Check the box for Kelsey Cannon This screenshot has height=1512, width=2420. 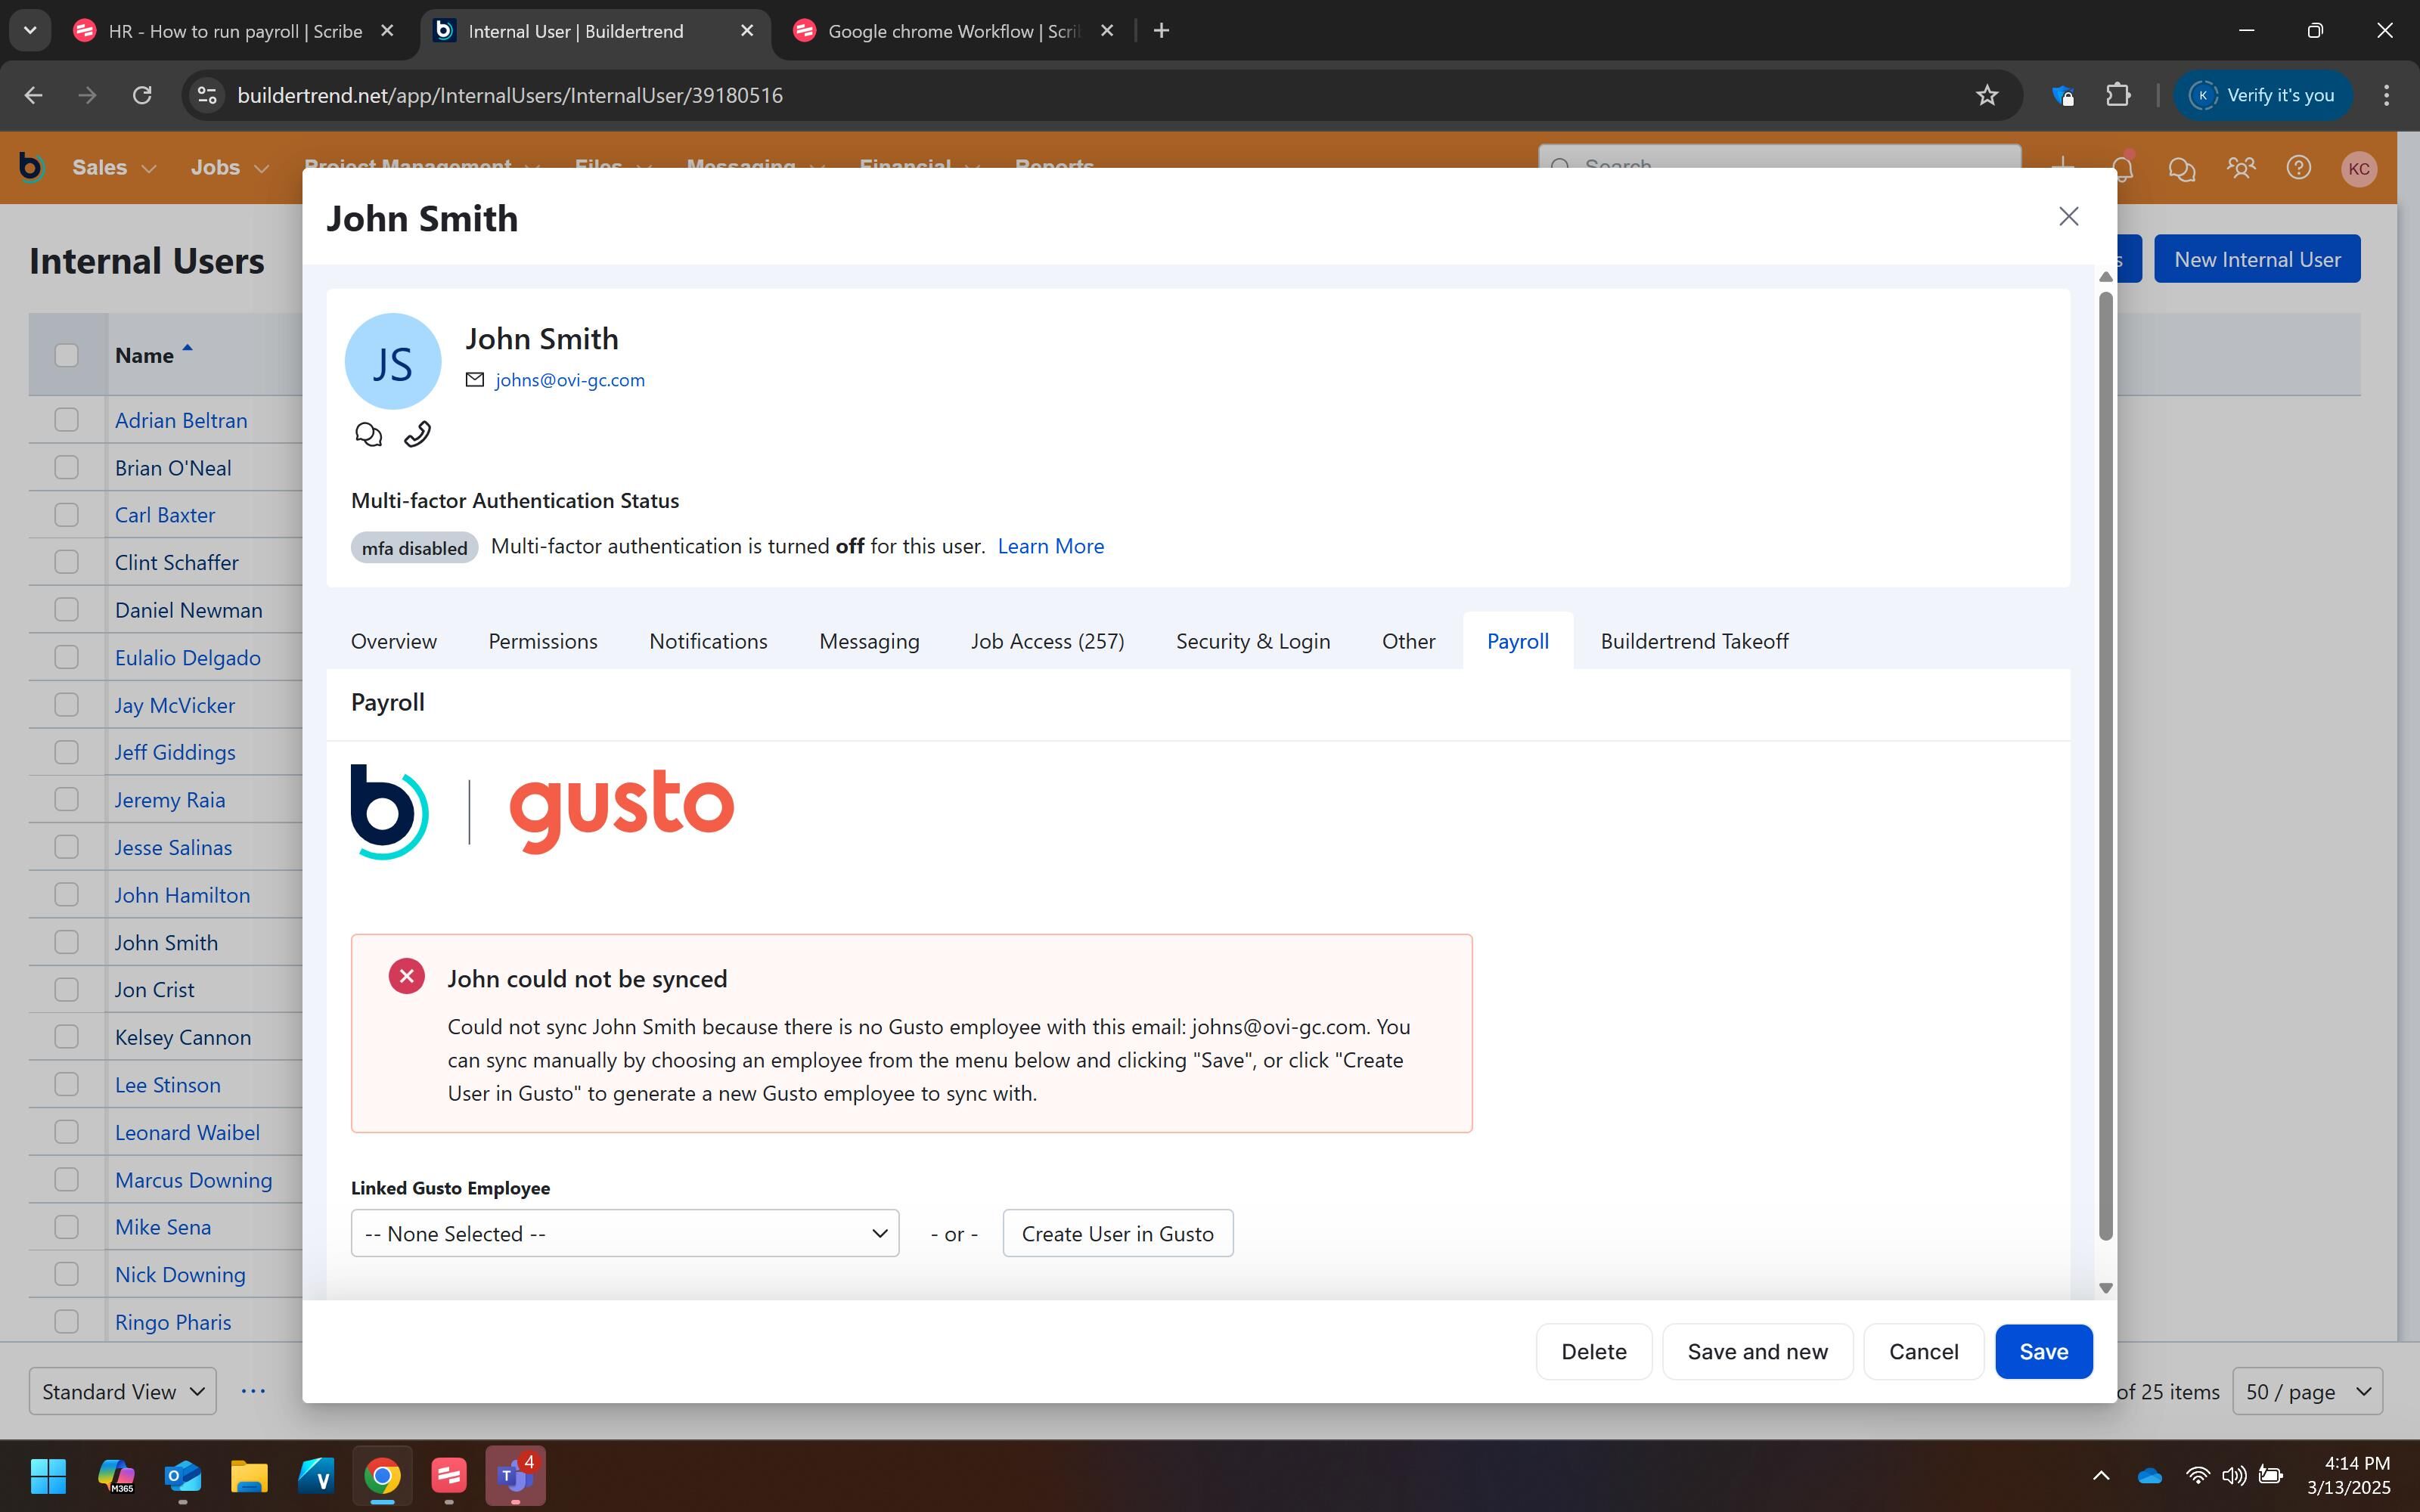click(x=66, y=1037)
